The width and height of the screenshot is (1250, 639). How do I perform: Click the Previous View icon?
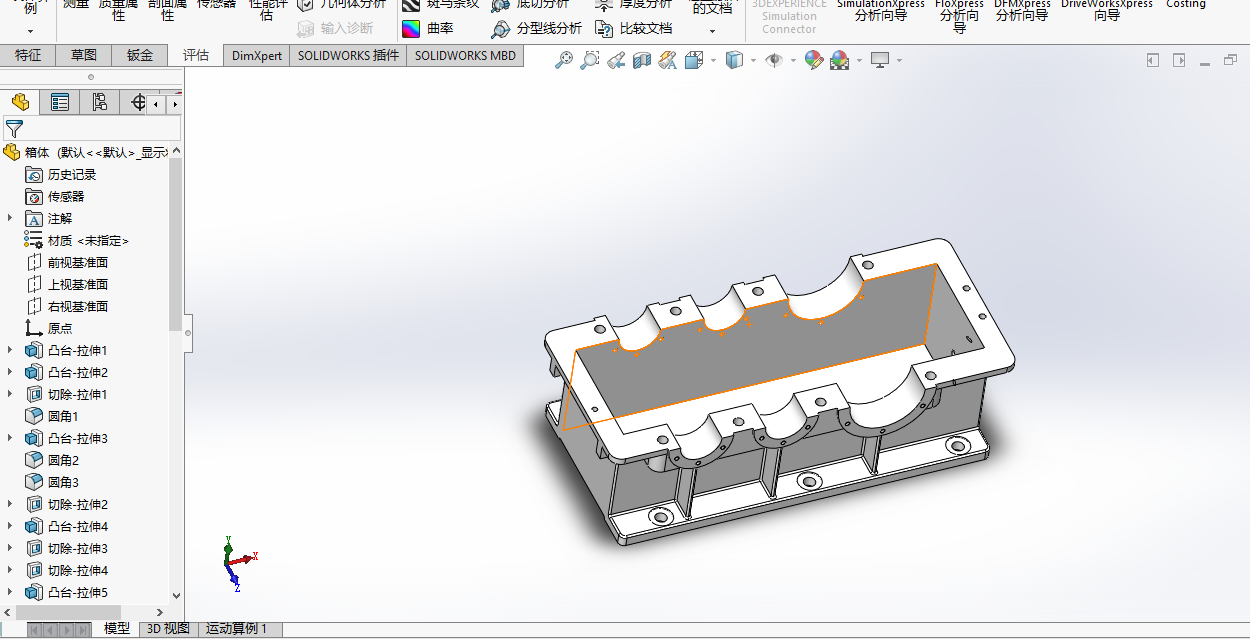[x=616, y=61]
